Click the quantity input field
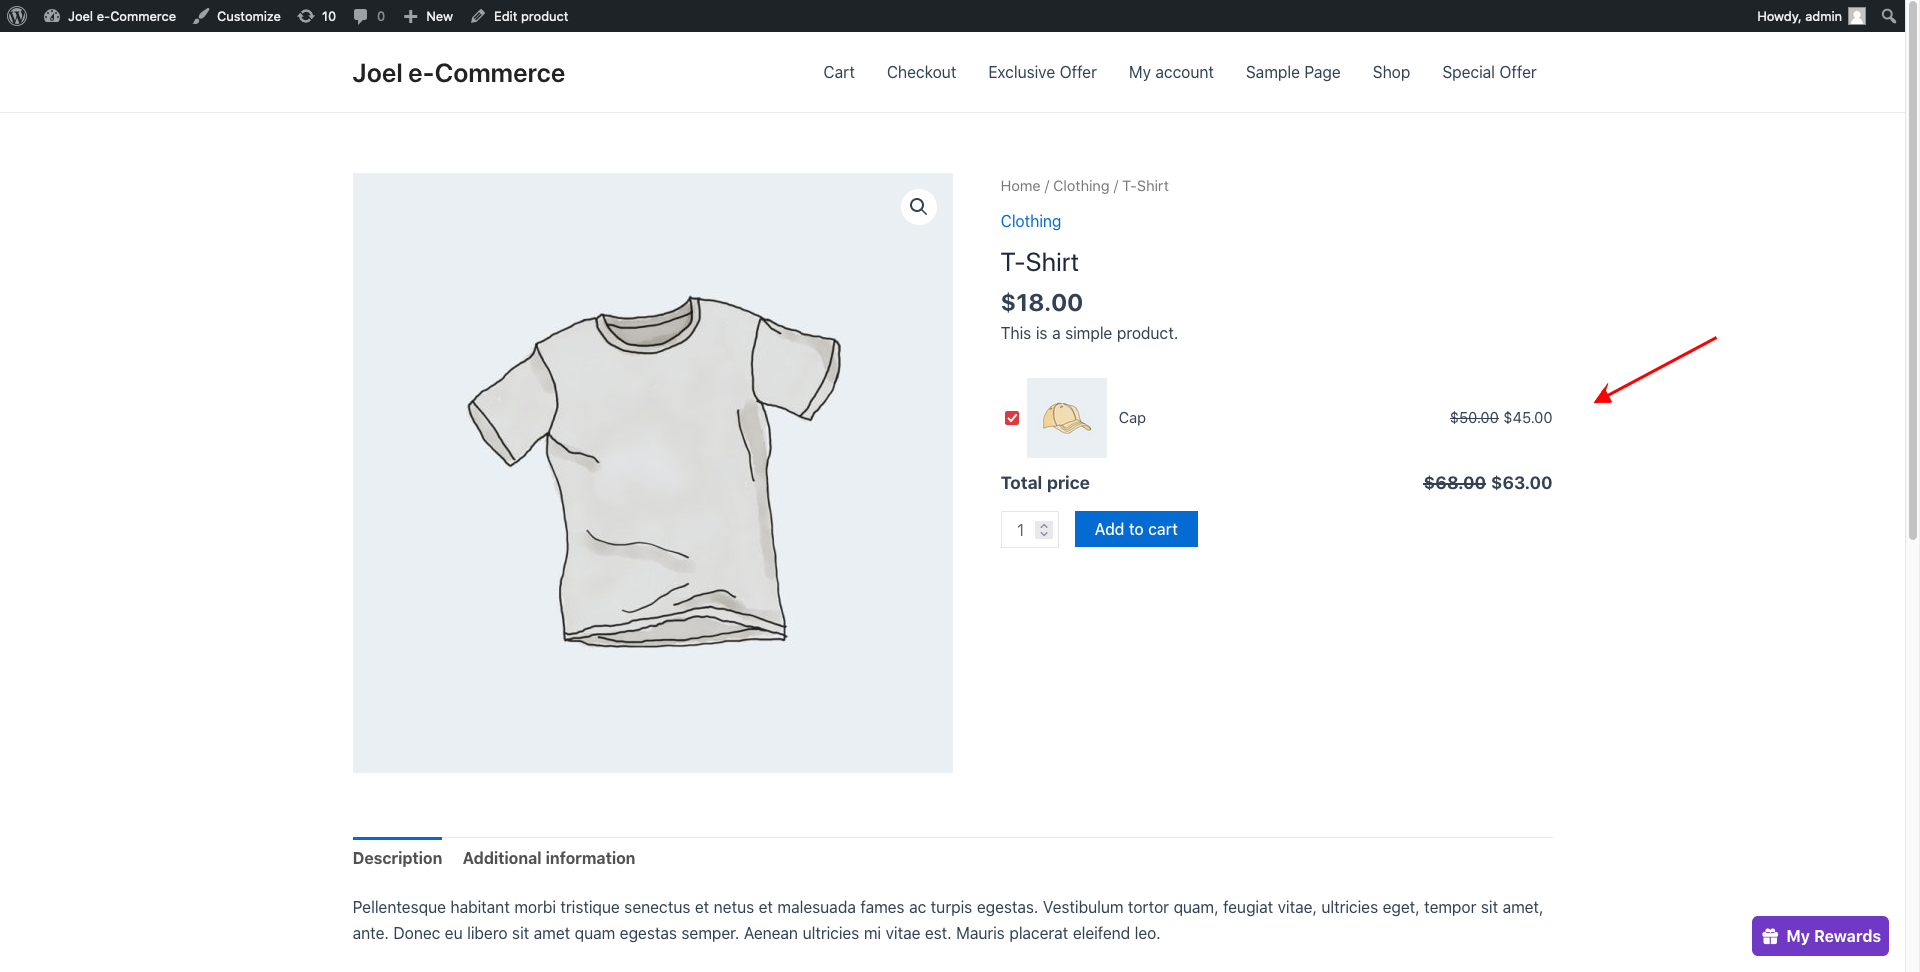1920x972 pixels. (1020, 530)
